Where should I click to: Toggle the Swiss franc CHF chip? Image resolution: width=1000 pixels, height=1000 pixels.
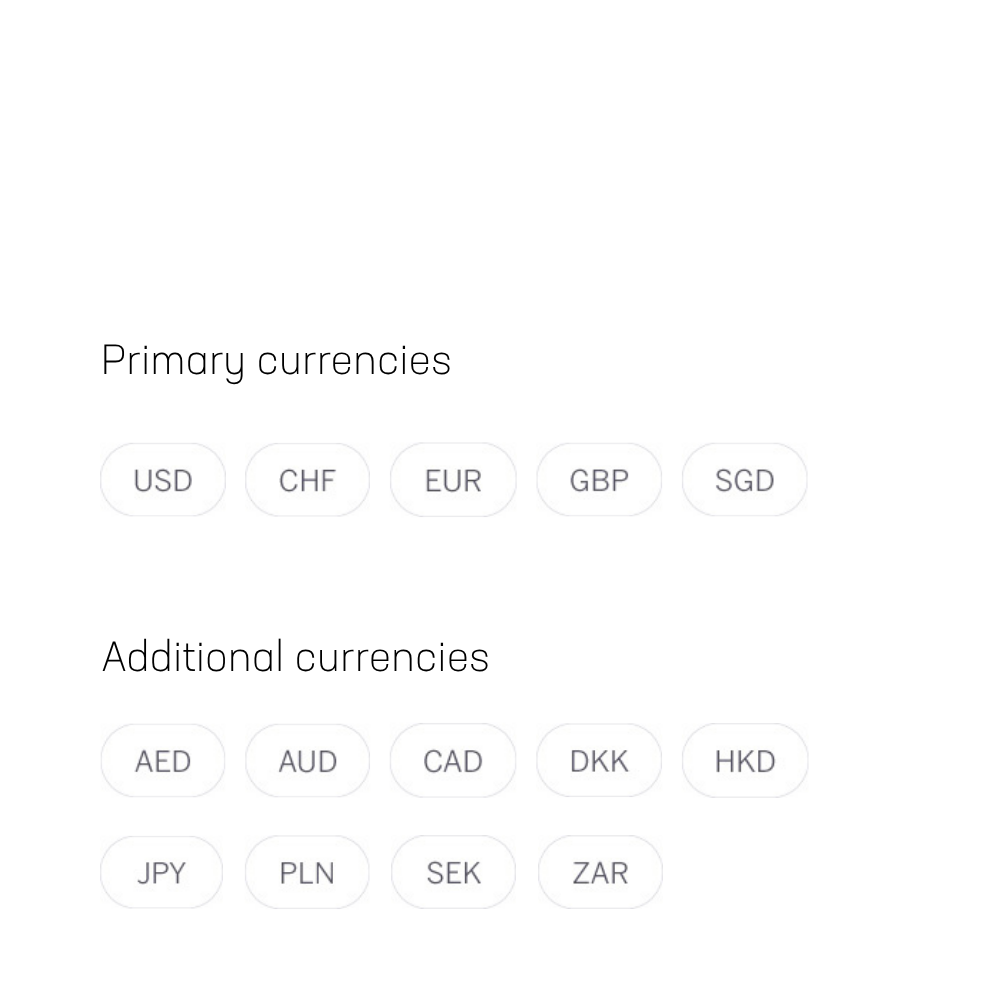coord(307,480)
